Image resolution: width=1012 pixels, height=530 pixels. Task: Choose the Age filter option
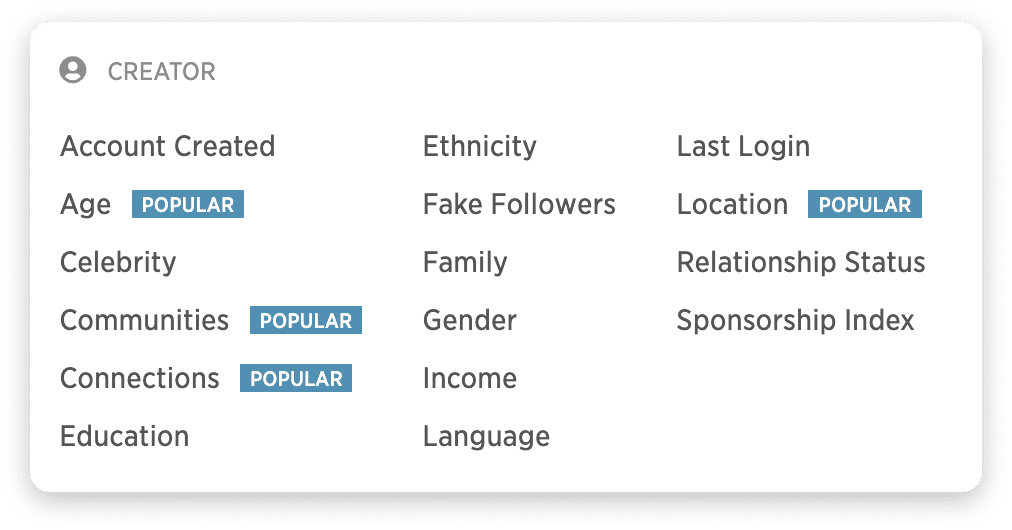86,205
